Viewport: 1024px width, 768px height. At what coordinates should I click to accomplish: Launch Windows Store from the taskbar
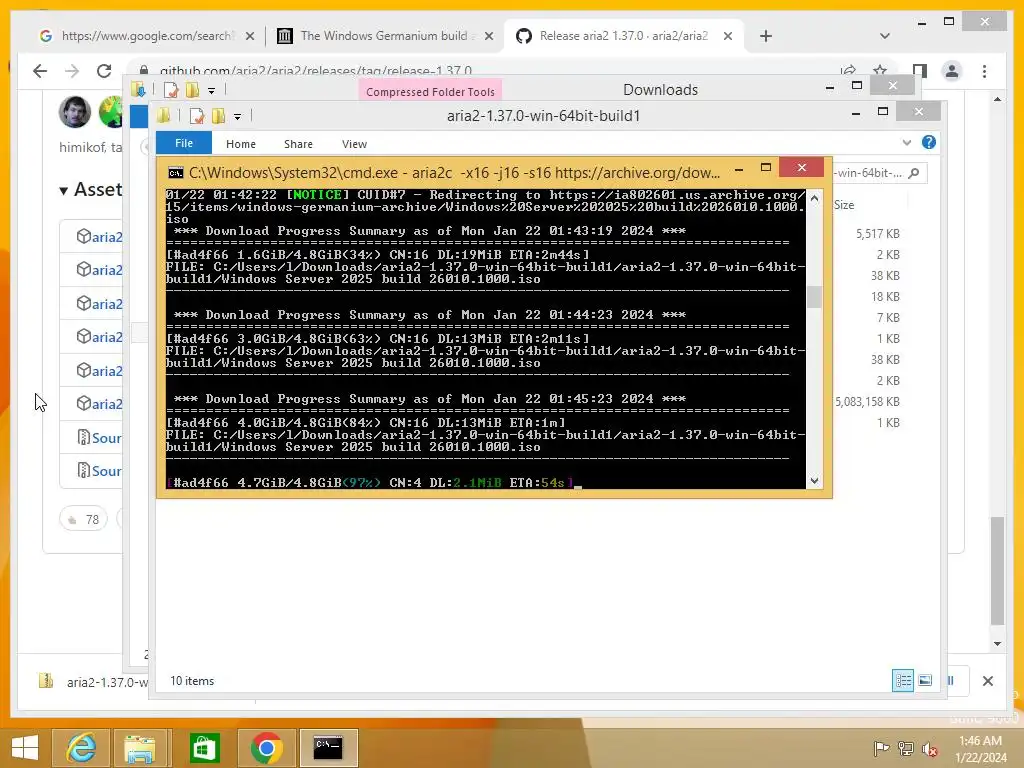point(204,748)
